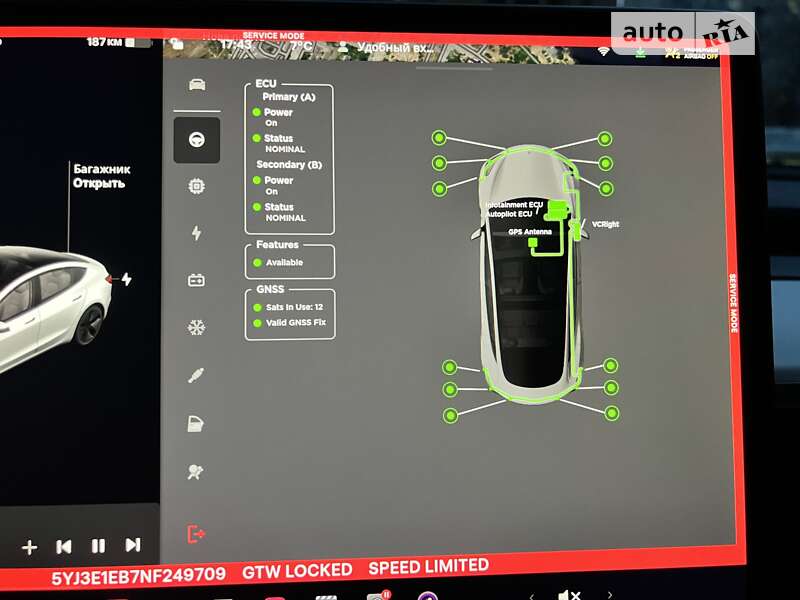
Task: Select the GPS Antenna label on car
Action: 530,232
